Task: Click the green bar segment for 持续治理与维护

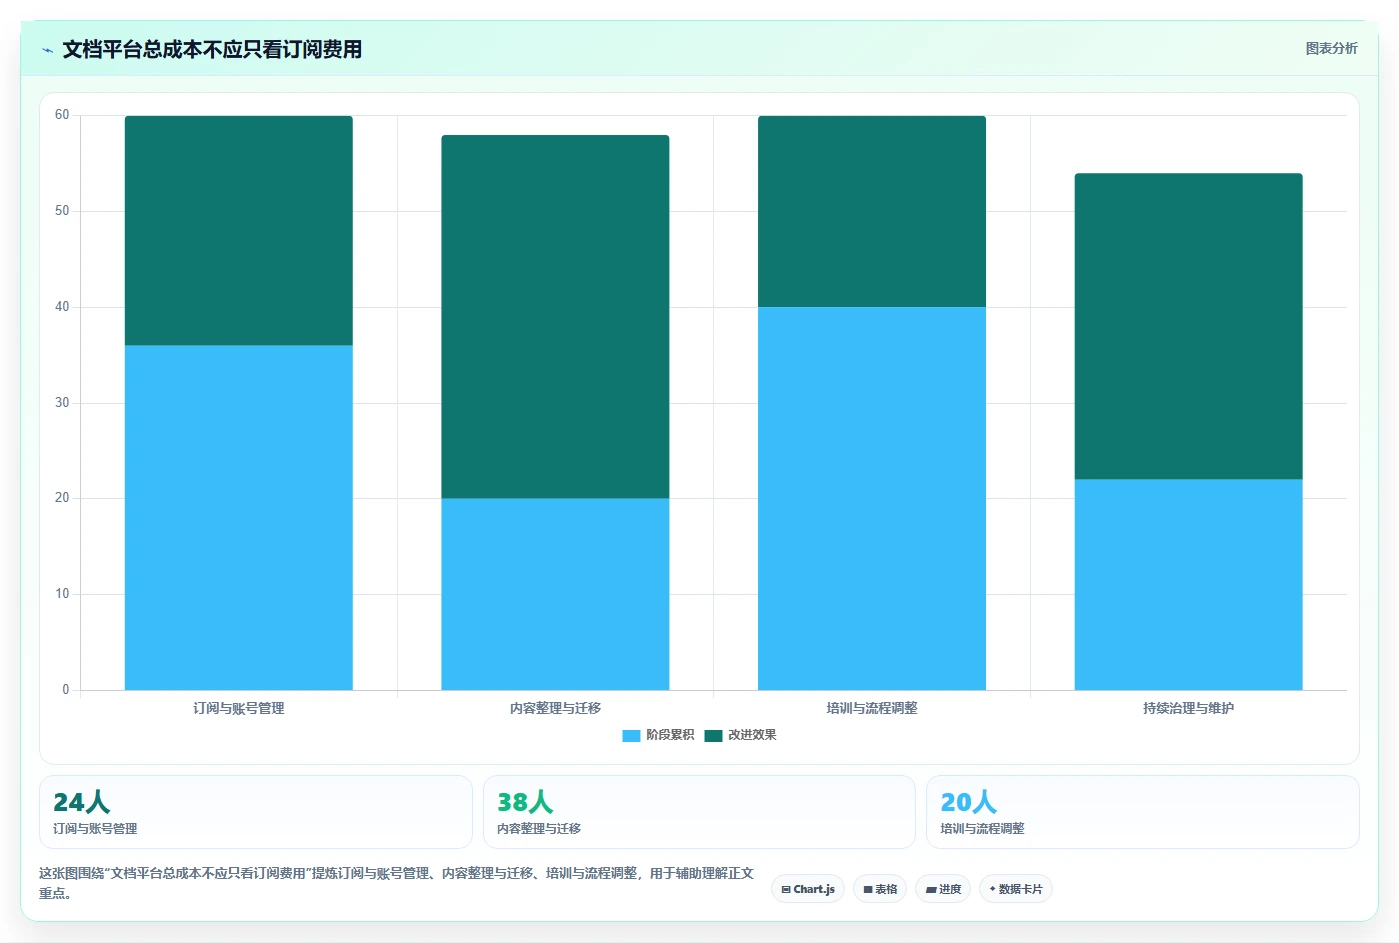Action: (x=1188, y=327)
